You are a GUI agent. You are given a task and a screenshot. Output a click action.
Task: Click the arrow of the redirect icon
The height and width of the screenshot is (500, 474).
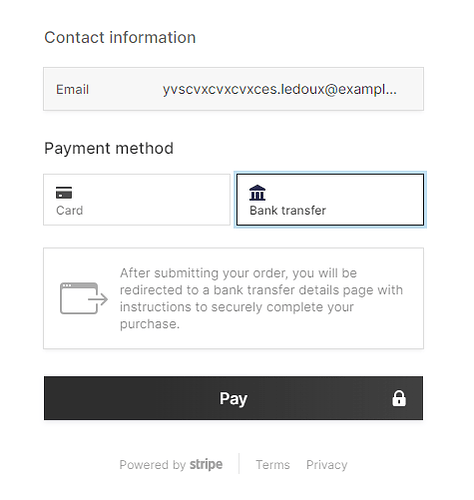pyautogui.click(x=98, y=299)
